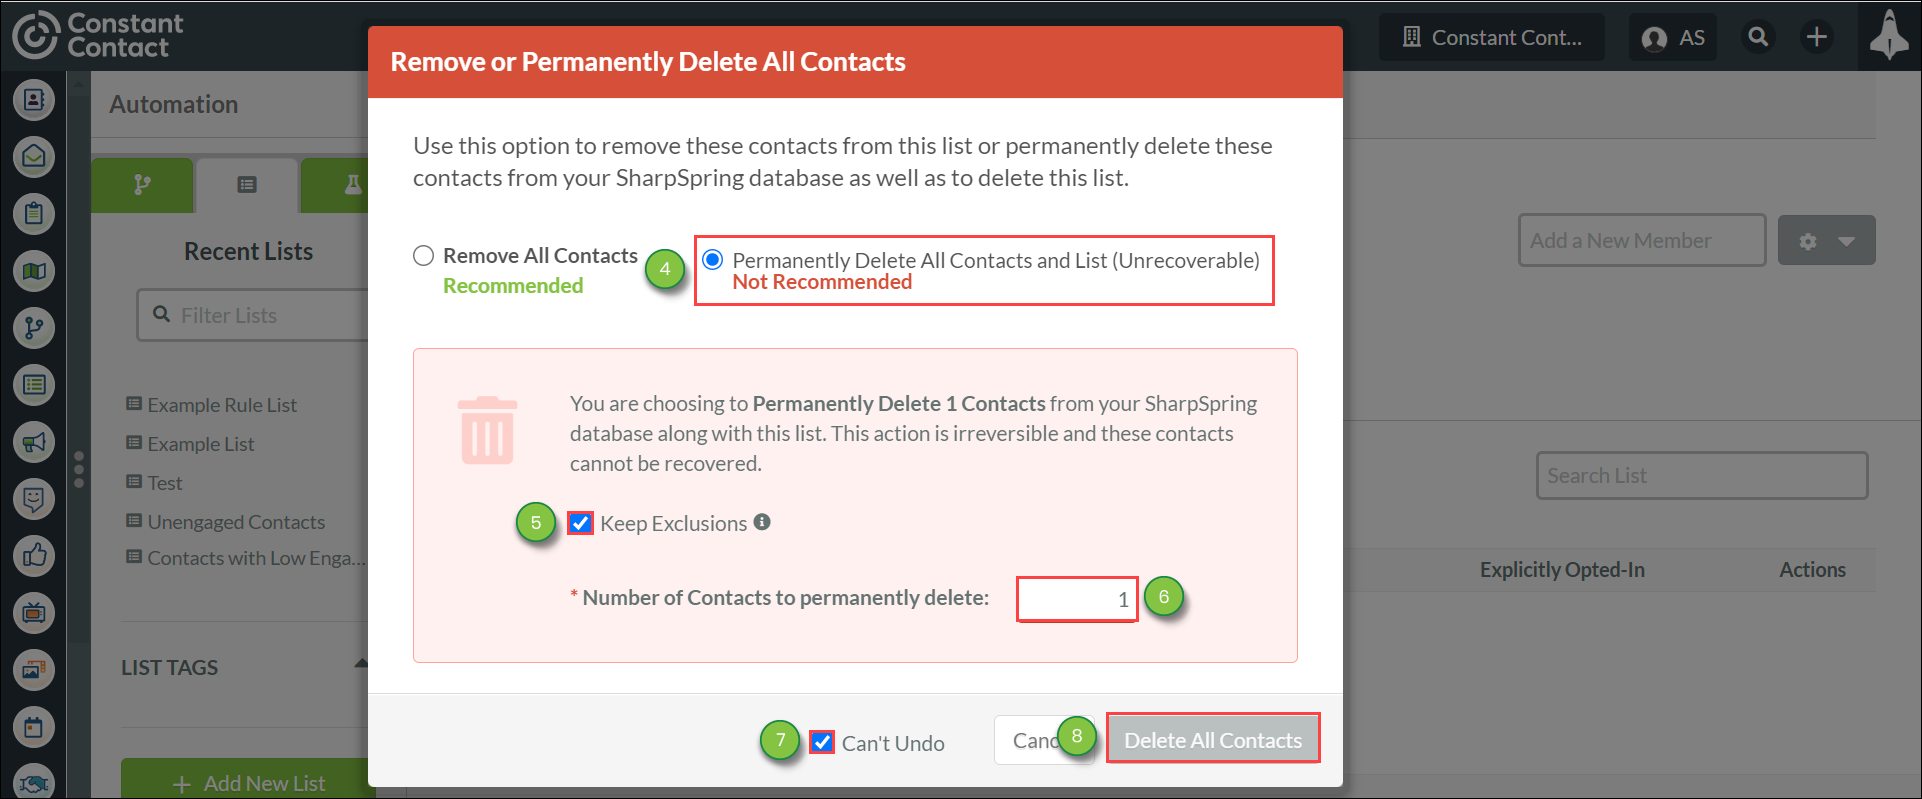Switch to the lists tab icon
This screenshot has height=799, width=1922.
(247, 185)
